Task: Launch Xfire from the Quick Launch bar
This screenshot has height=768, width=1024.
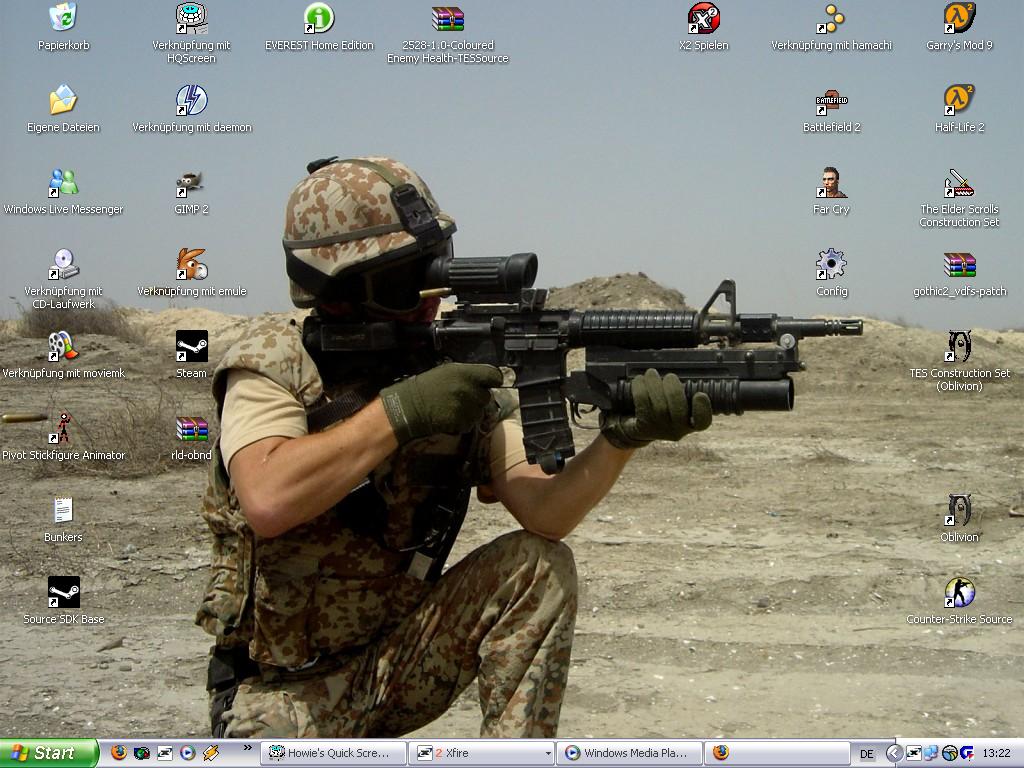Action: point(165,753)
